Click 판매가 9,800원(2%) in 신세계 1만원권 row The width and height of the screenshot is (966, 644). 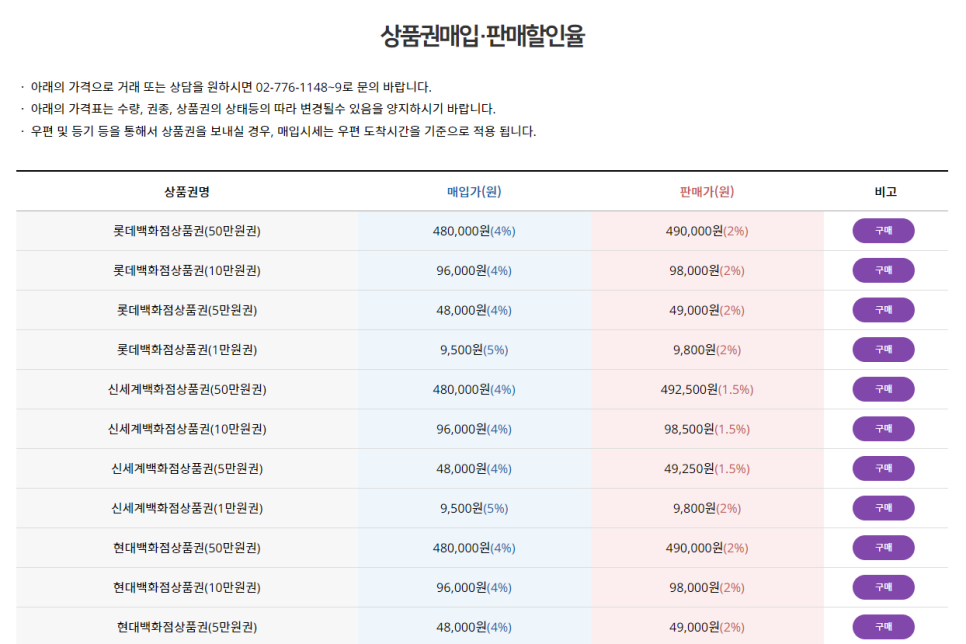click(x=707, y=508)
